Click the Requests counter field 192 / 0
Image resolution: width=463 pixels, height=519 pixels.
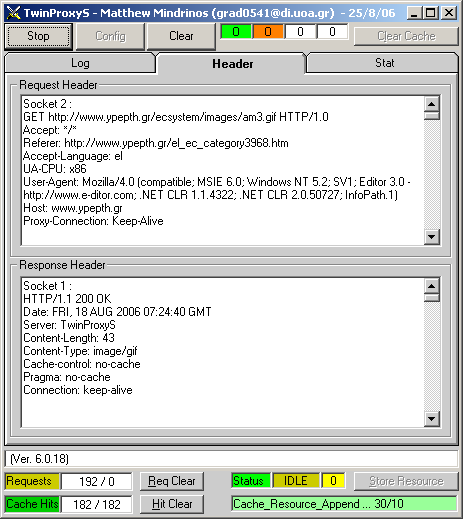coord(97,481)
